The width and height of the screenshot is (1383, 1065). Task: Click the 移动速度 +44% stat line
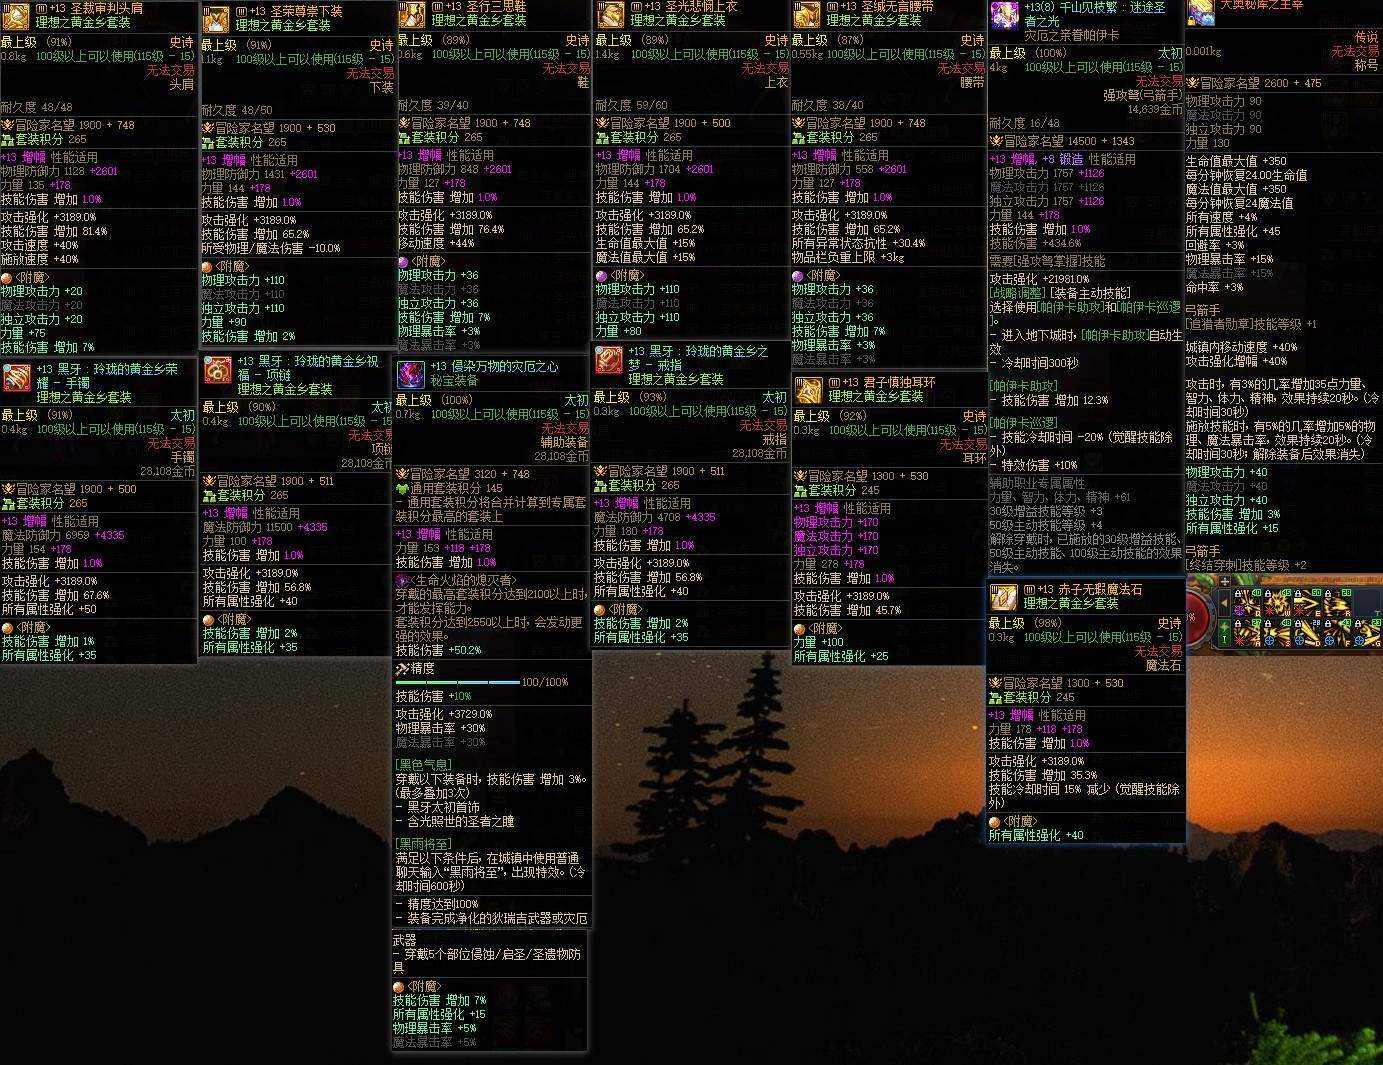click(436, 243)
